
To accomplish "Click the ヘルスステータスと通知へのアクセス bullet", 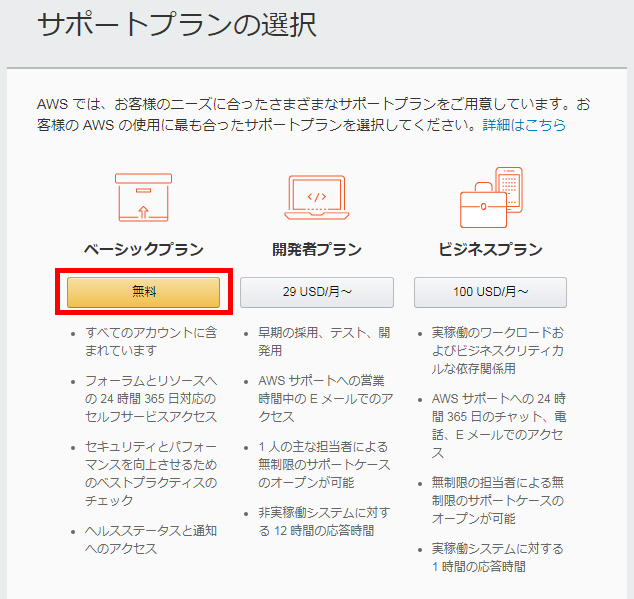I will [x=151, y=539].
